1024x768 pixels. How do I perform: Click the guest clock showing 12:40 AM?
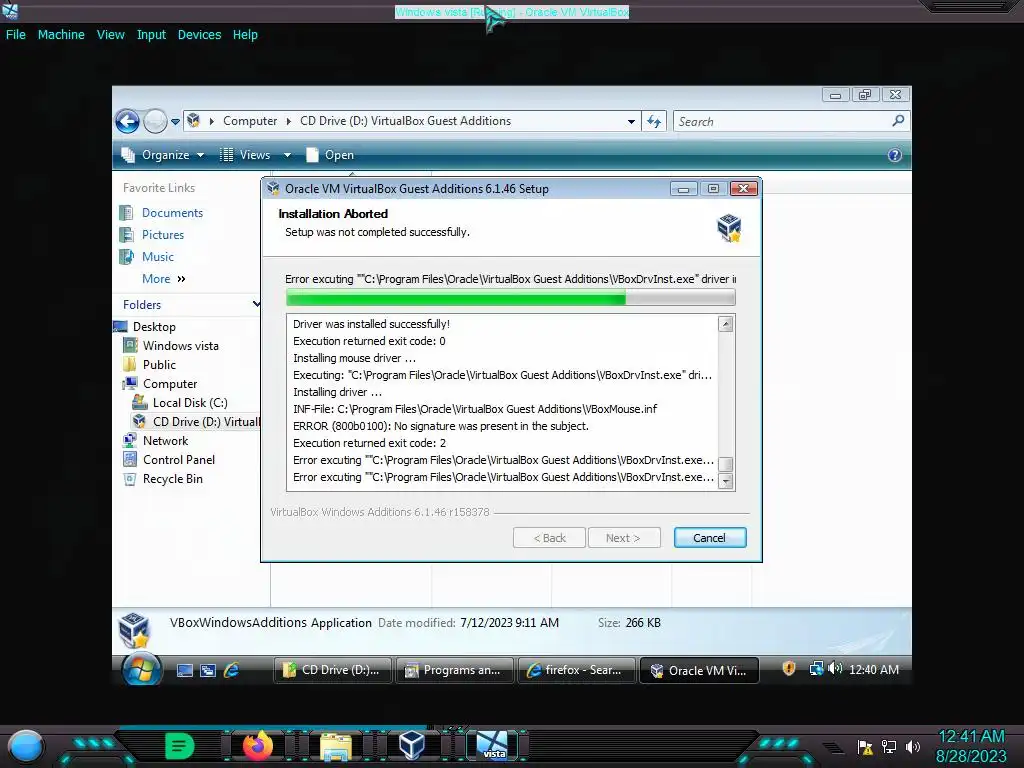point(874,670)
